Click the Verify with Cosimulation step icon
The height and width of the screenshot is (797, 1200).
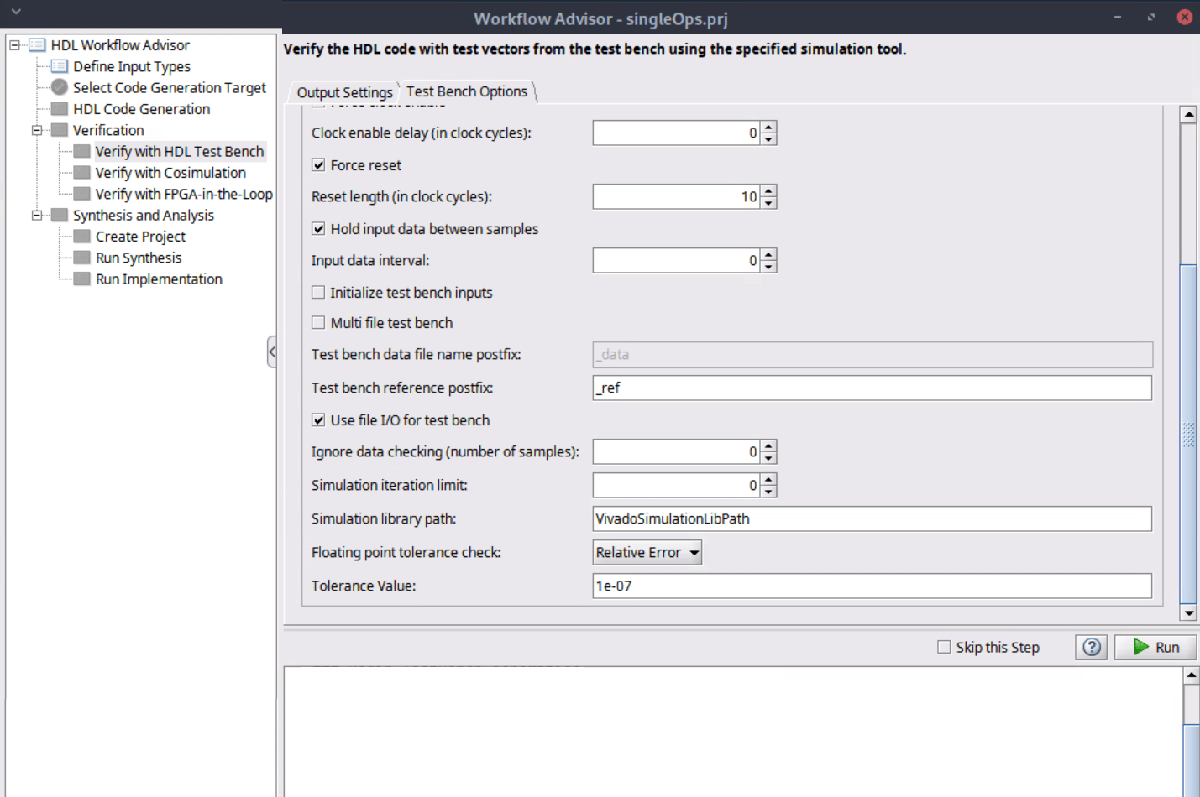(81, 173)
